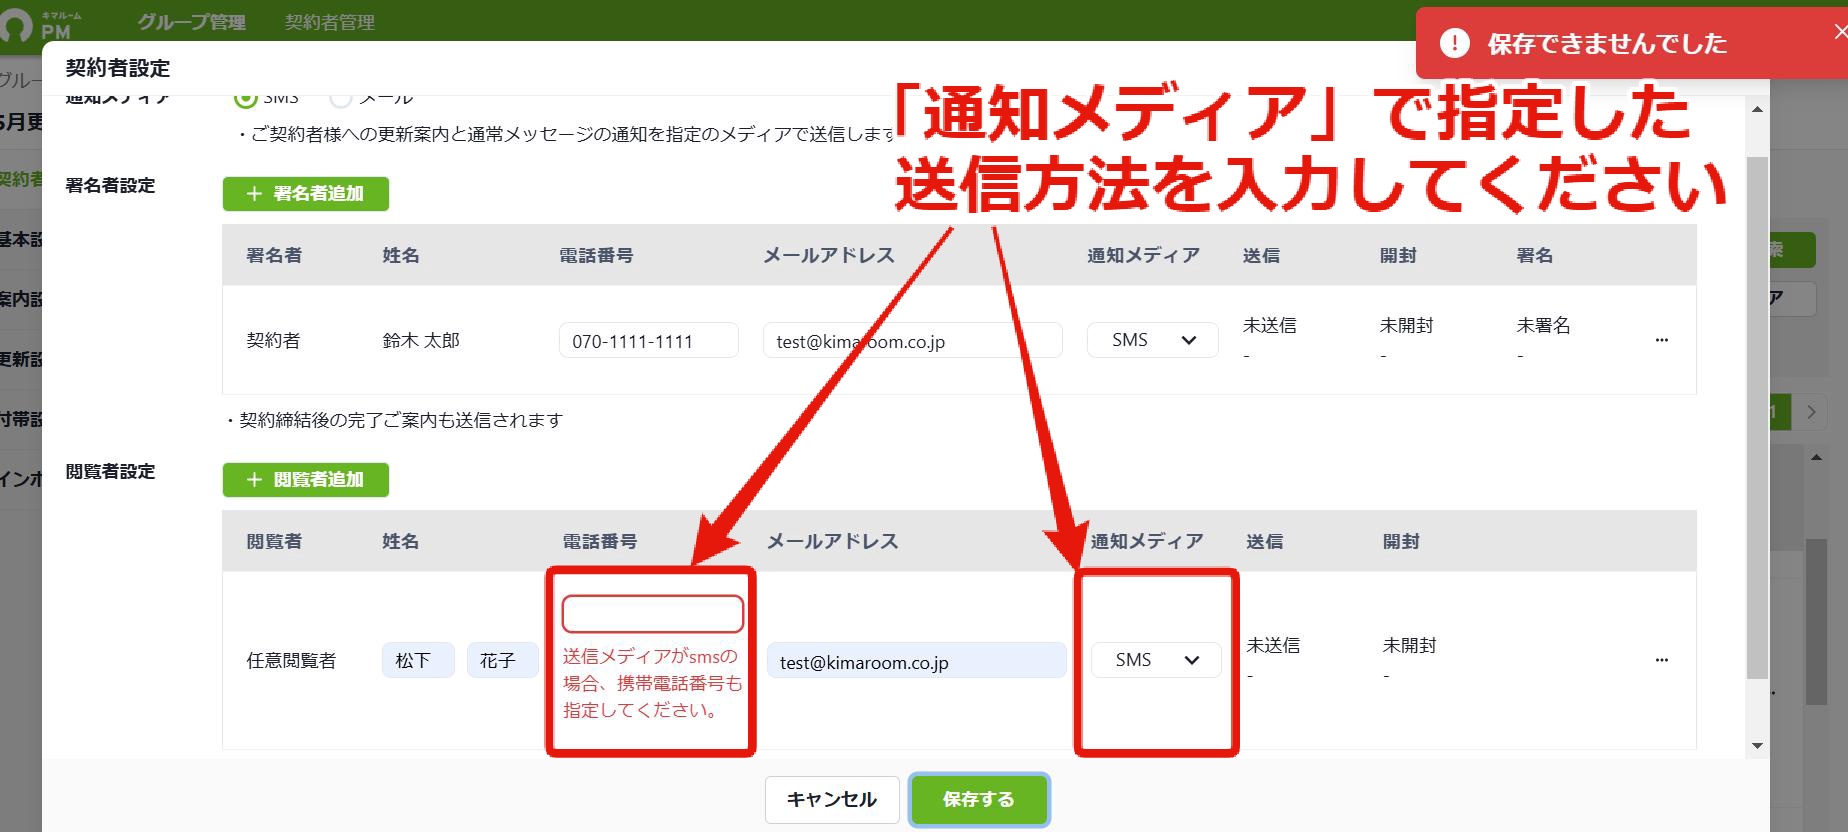Click メールアドレス header in viewer table
1848x832 pixels.
pos(832,541)
